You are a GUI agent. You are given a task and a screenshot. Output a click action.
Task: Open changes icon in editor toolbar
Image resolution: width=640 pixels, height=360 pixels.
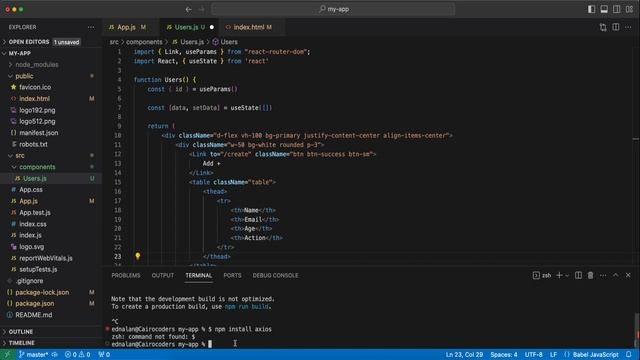coord(603,27)
